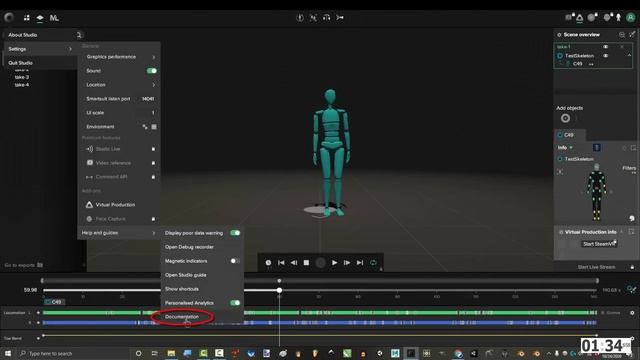
Task: Click the Add objects circle icon
Action: [565, 118]
